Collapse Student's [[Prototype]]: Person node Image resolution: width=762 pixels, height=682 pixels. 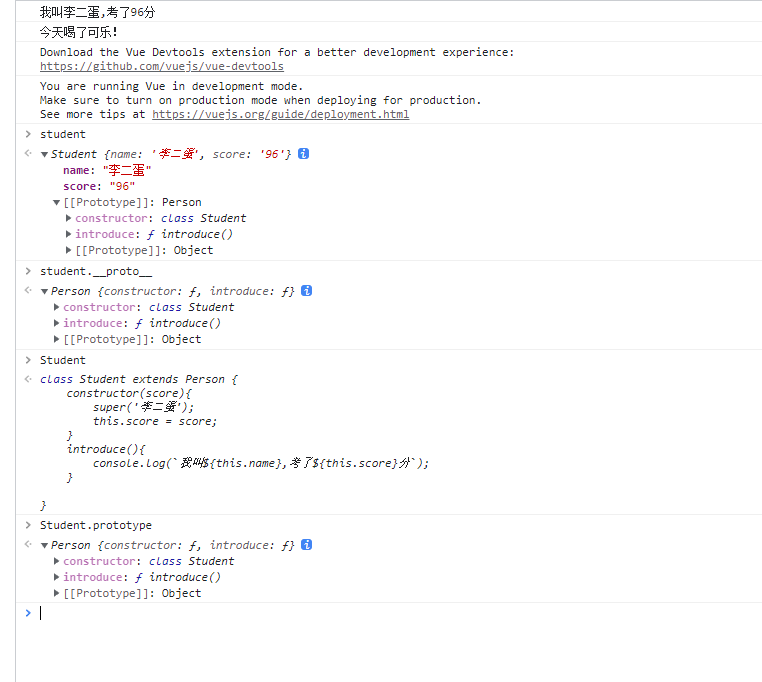pyautogui.click(x=56, y=202)
